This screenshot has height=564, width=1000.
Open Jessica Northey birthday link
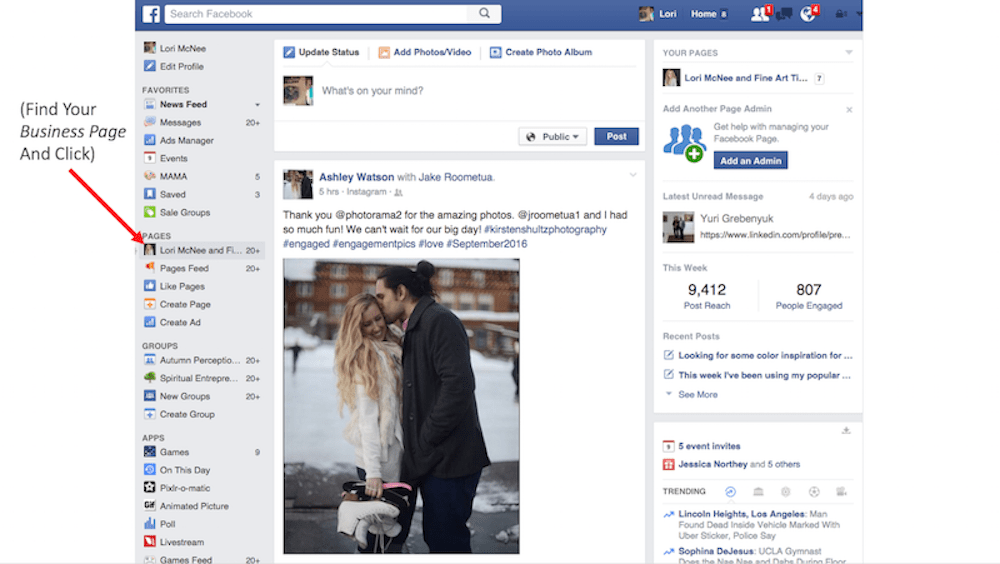pos(712,464)
